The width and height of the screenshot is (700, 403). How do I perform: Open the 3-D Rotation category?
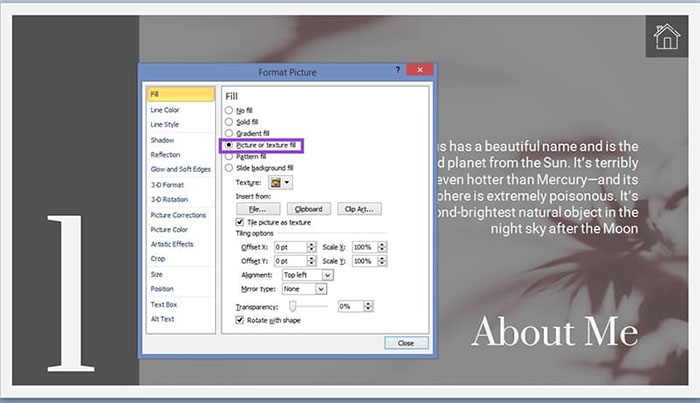[x=169, y=199]
